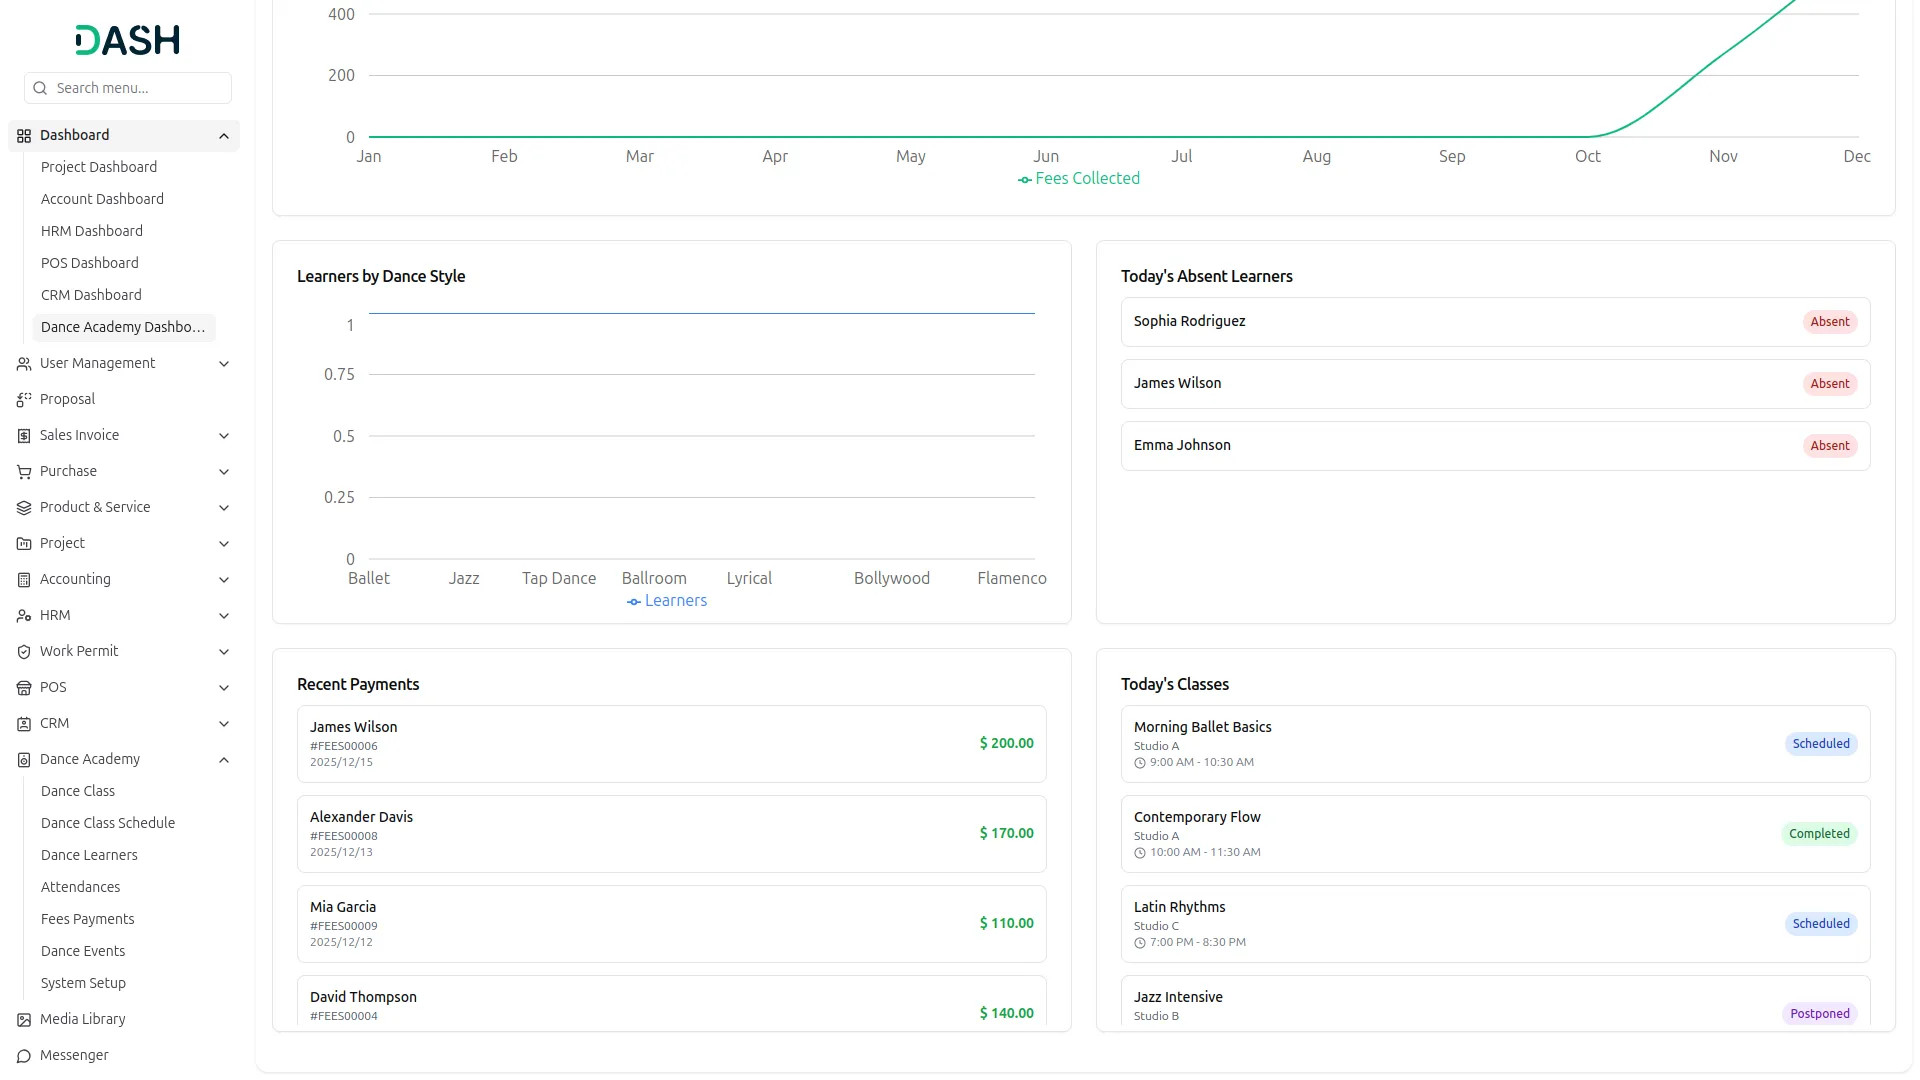Open the Fees Payments menu item
The width and height of the screenshot is (1920, 1080).
pos(87,919)
